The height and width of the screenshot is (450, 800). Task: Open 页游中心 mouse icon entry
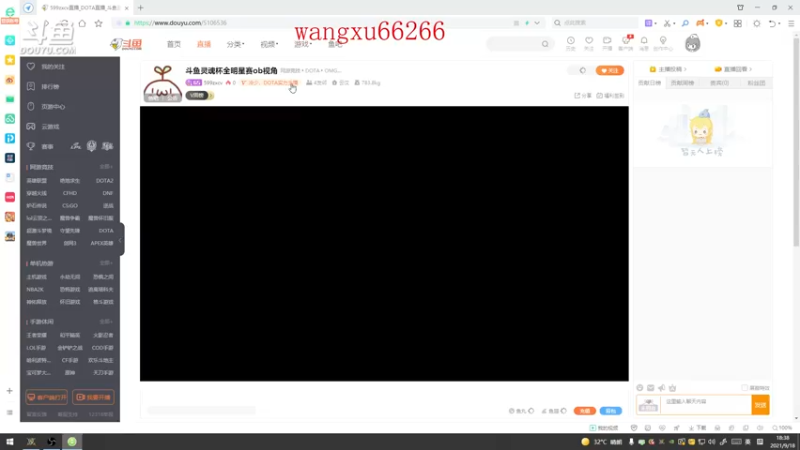[x=31, y=107]
